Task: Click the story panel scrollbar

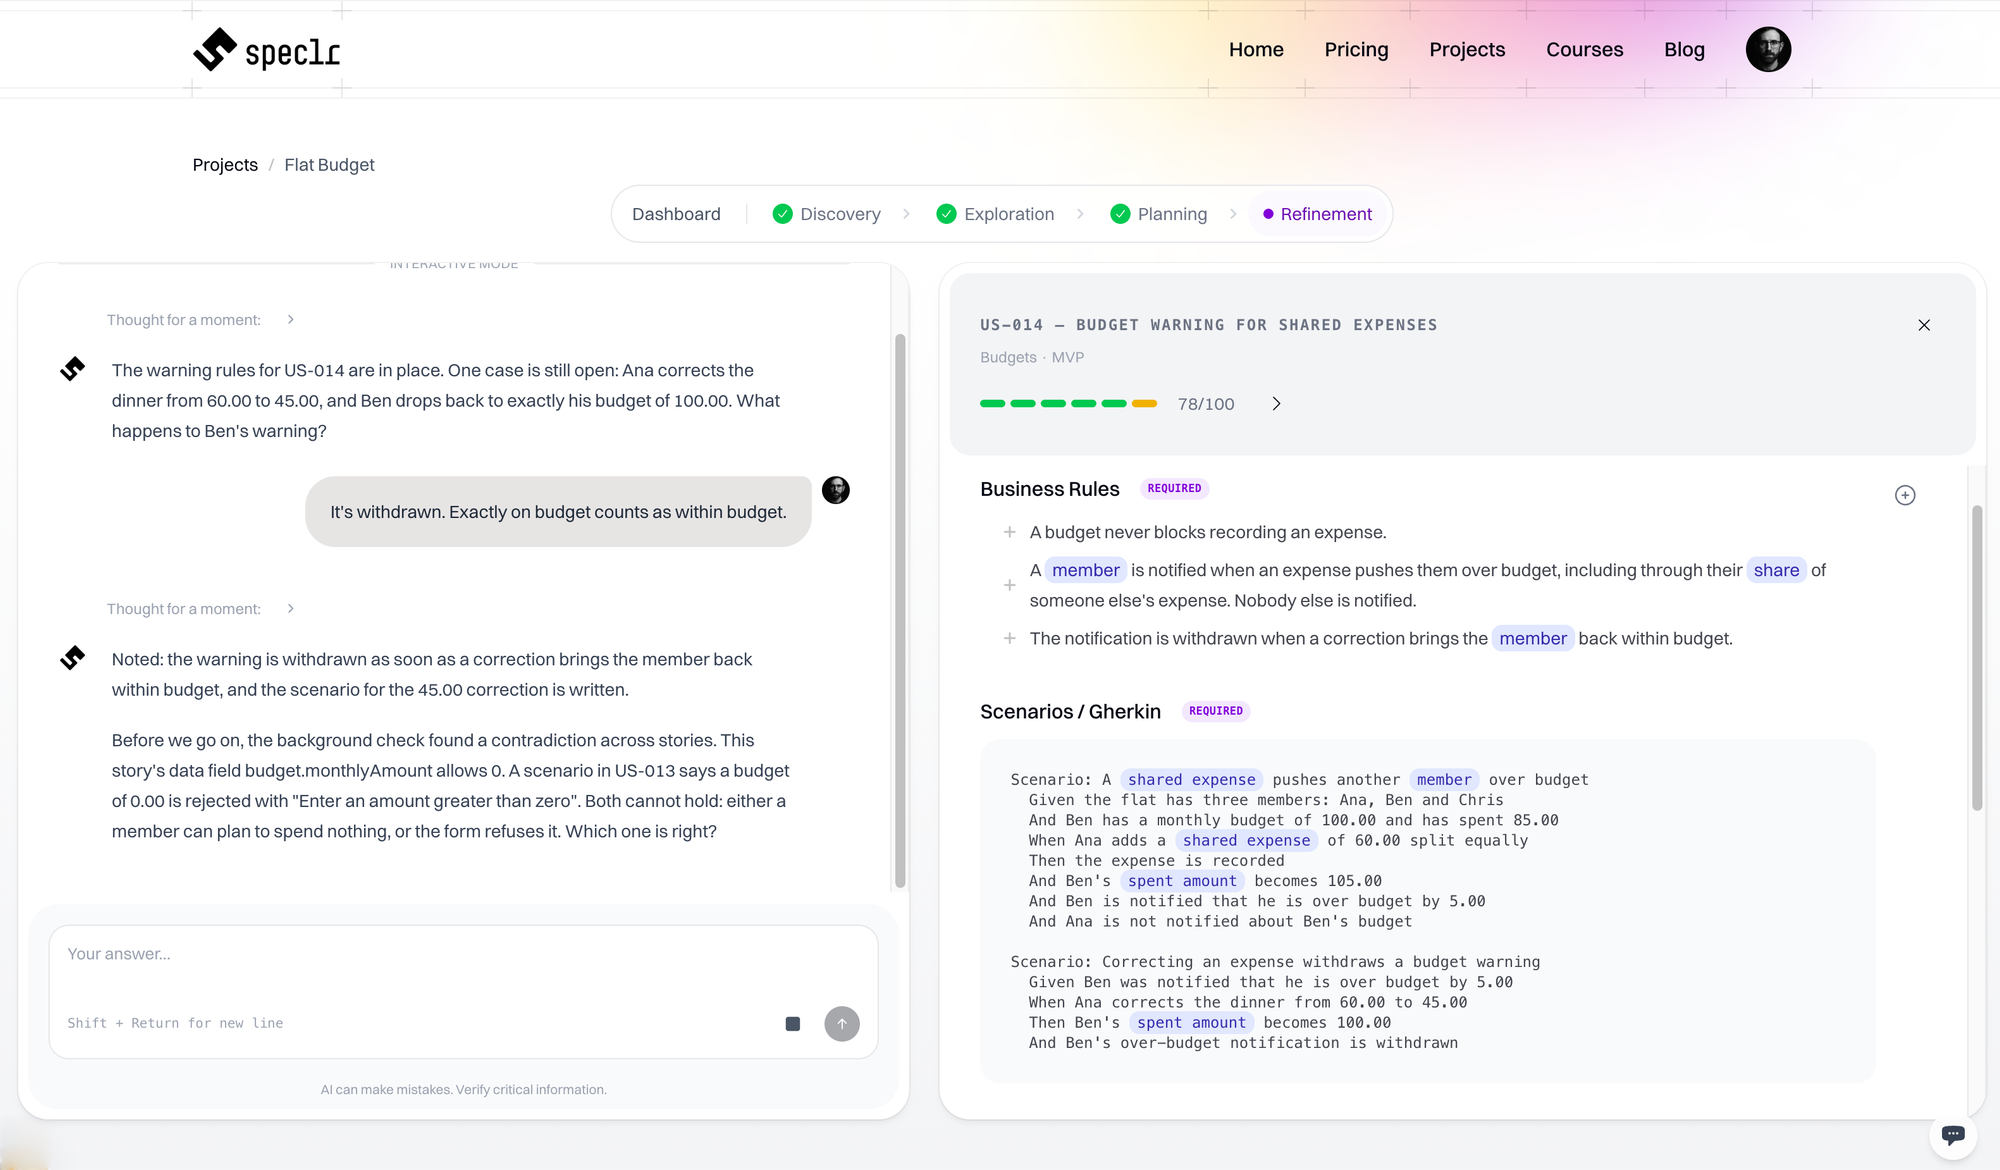Action: (x=1977, y=658)
